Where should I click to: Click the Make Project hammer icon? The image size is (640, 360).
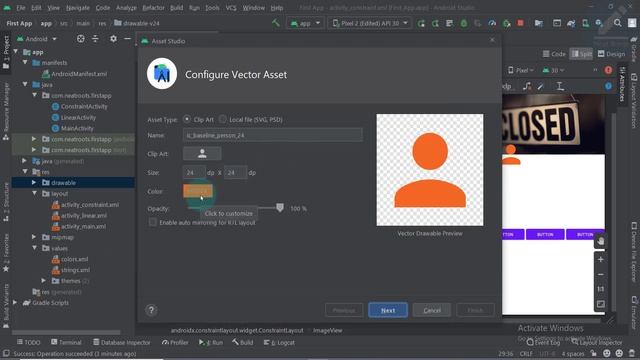coord(276,23)
